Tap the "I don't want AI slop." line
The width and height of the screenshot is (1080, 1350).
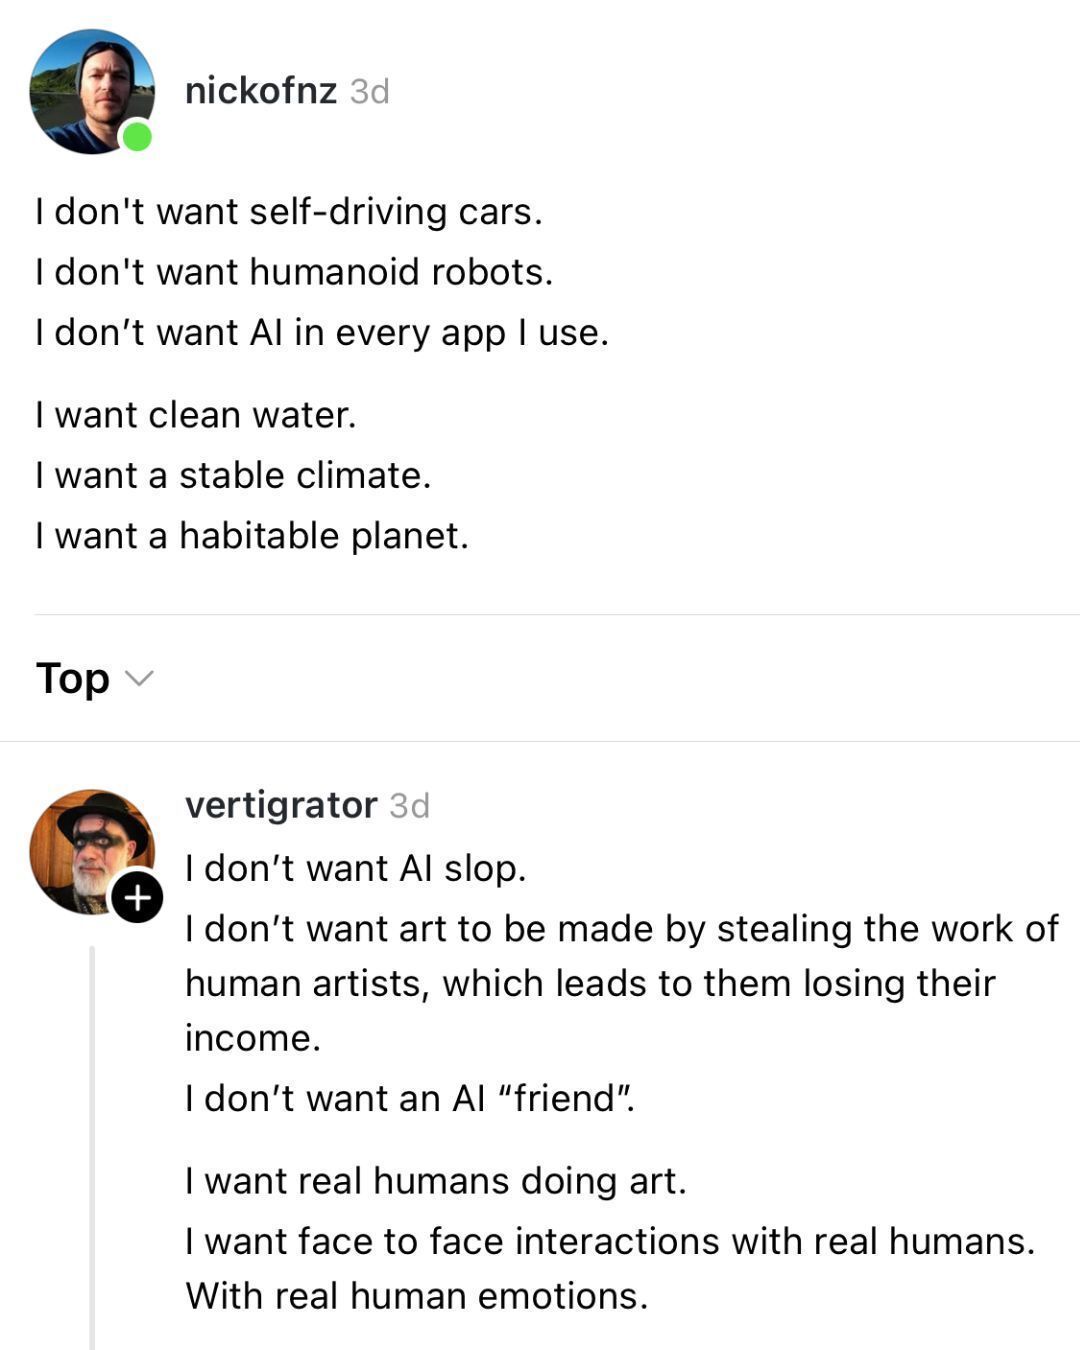355,868
